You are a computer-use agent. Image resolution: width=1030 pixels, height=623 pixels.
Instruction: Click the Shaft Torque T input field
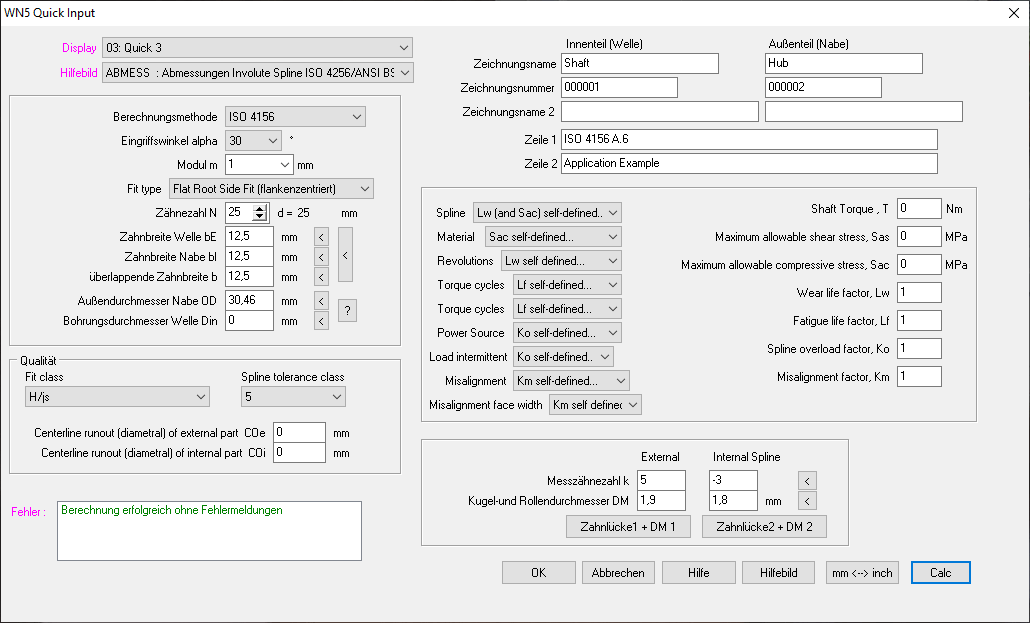[918, 209]
